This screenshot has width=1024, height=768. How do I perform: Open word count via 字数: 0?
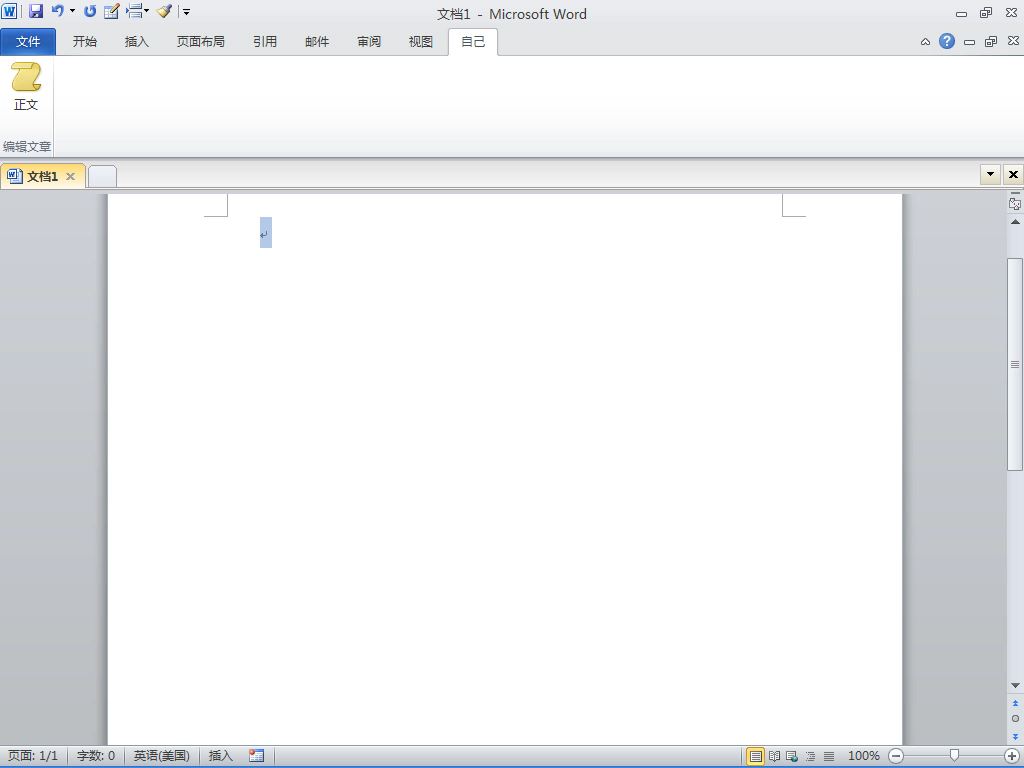click(x=96, y=756)
